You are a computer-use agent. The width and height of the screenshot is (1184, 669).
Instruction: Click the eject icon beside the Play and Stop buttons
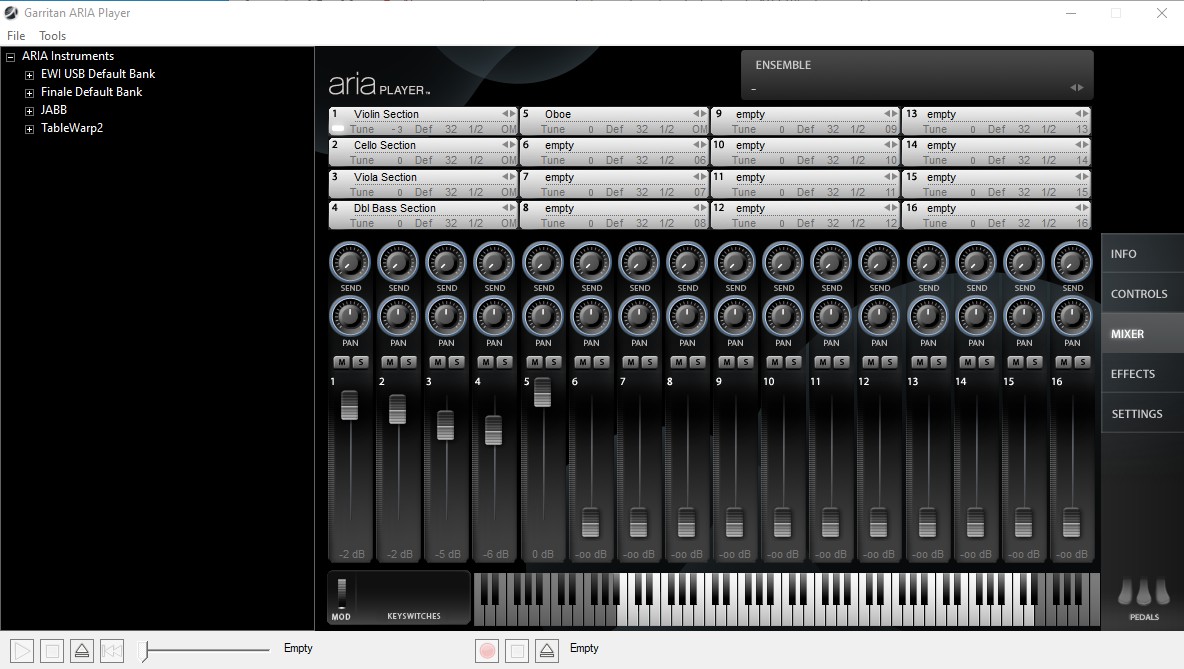tap(82, 651)
